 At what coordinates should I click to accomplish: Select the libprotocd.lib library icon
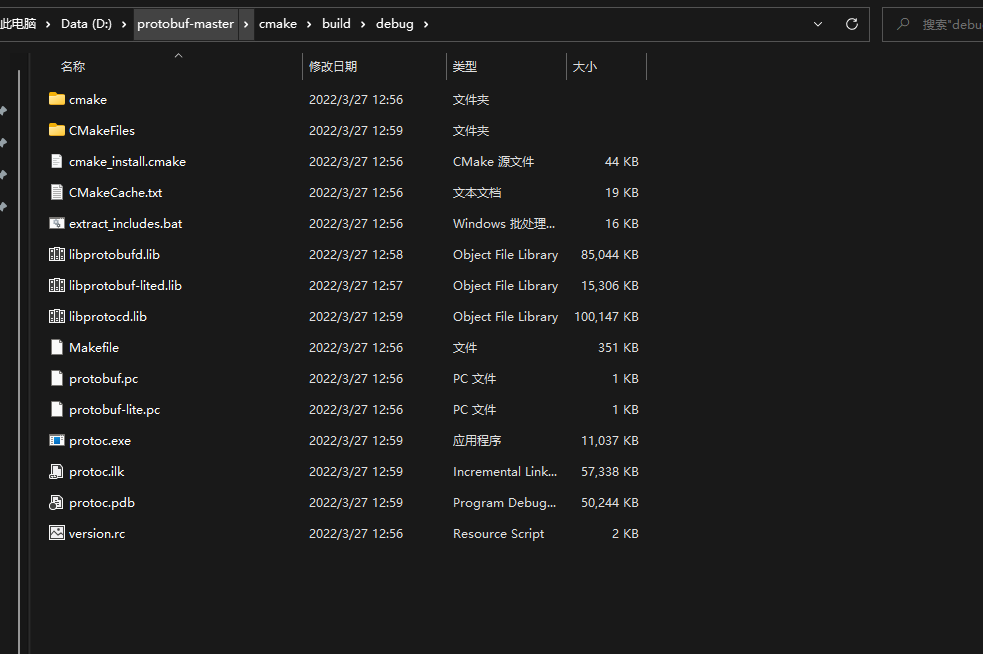pyautogui.click(x=56, y=316)
